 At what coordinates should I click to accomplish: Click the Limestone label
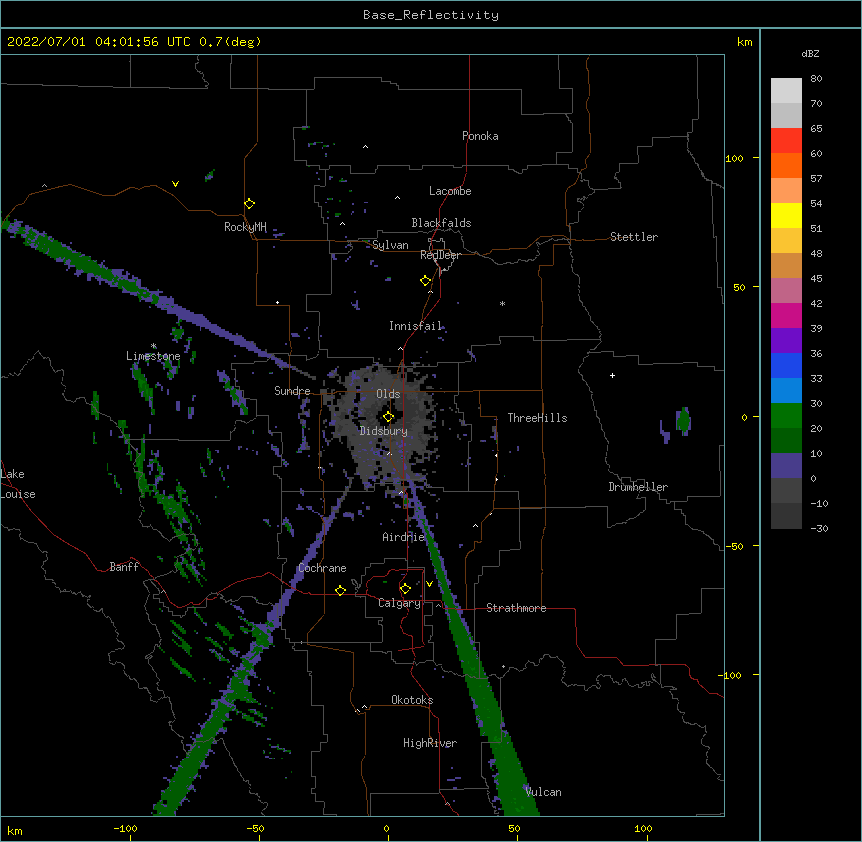point(153,356)
